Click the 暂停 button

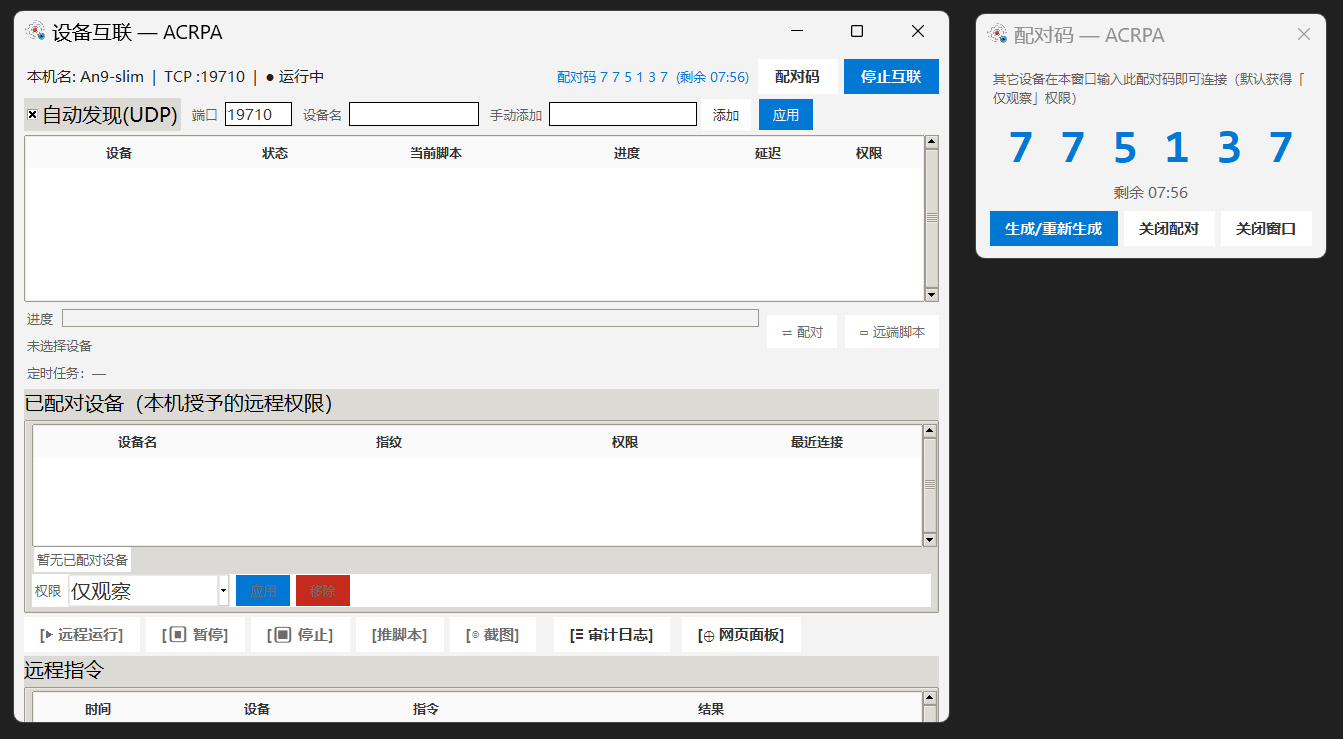coord(195,635)
